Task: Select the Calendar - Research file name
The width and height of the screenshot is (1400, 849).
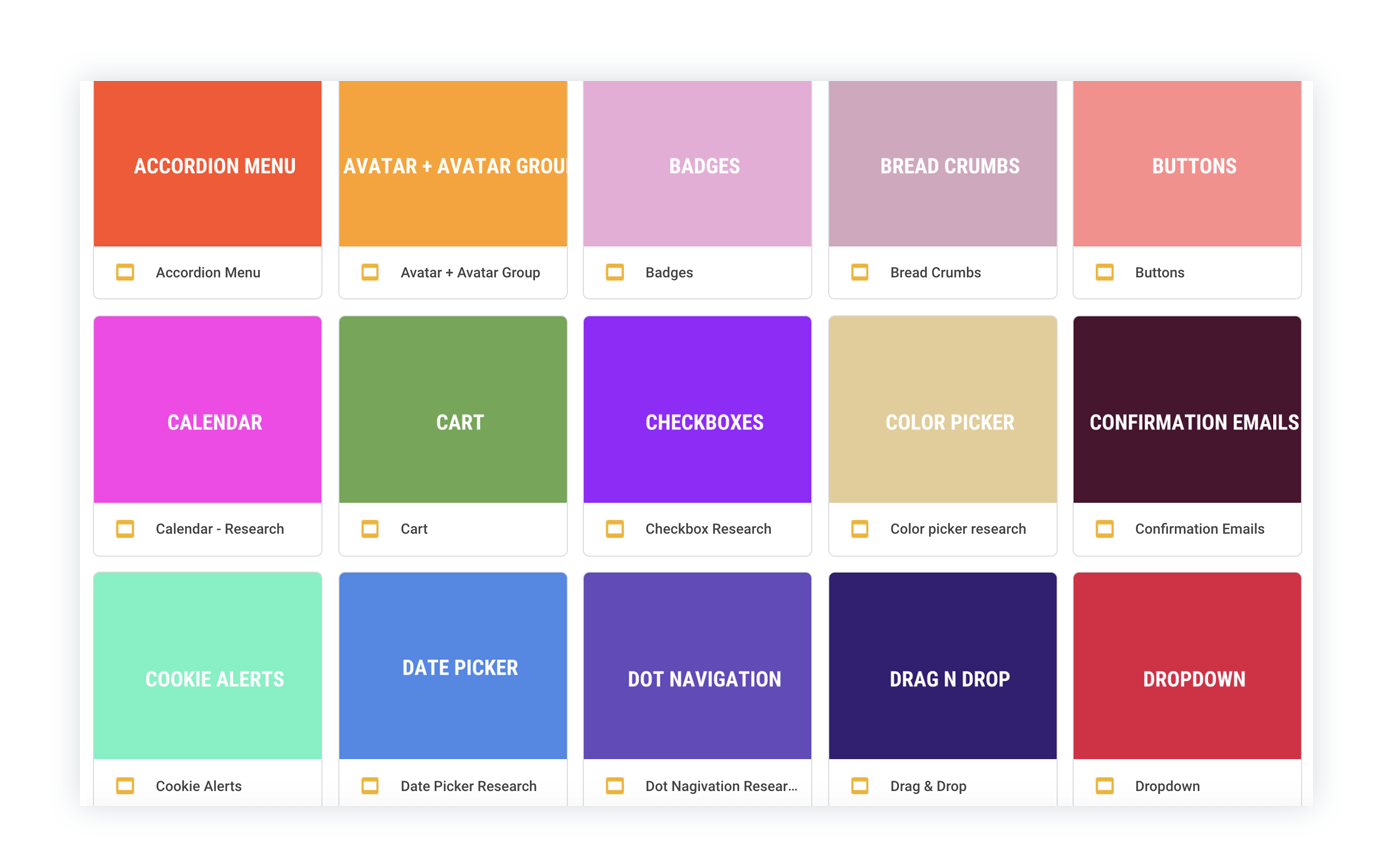Action: 220,529
